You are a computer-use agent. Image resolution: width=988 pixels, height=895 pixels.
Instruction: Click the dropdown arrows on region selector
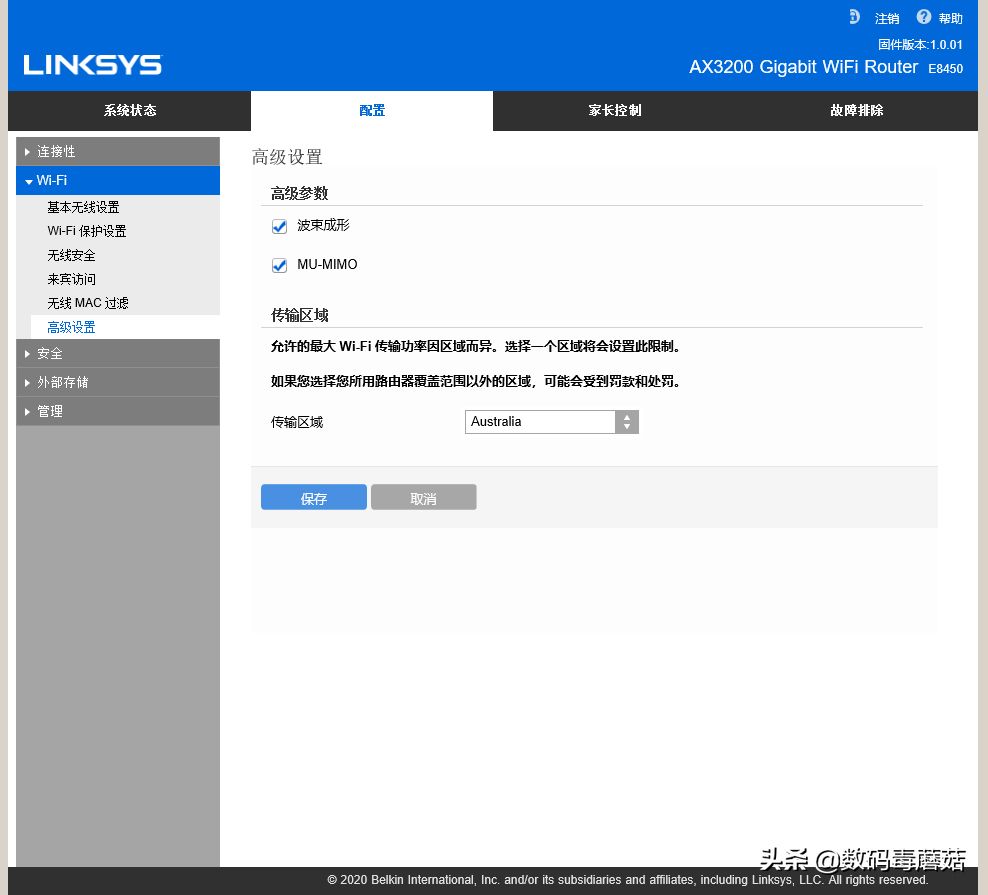point(627,422)
